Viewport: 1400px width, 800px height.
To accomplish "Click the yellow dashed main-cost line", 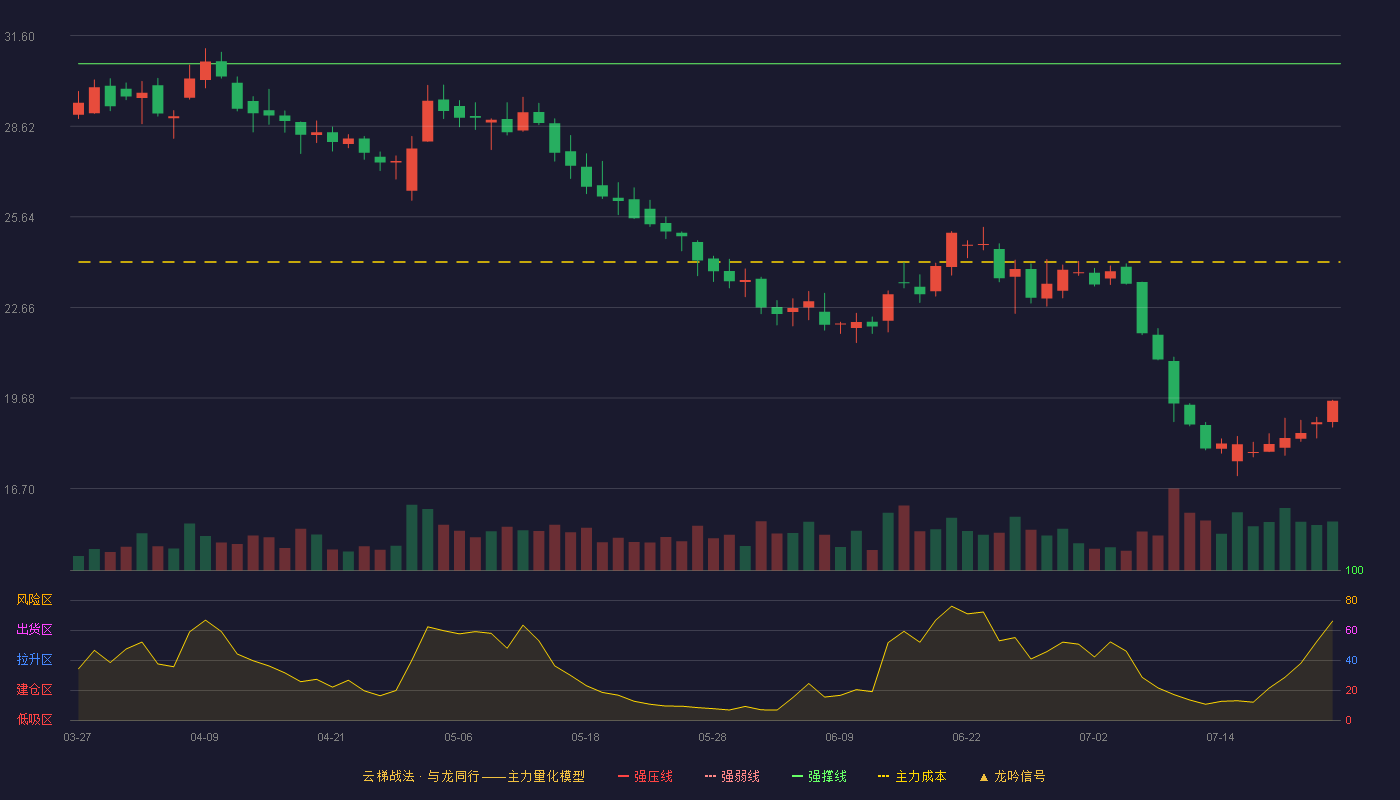I will pos(709,262).
